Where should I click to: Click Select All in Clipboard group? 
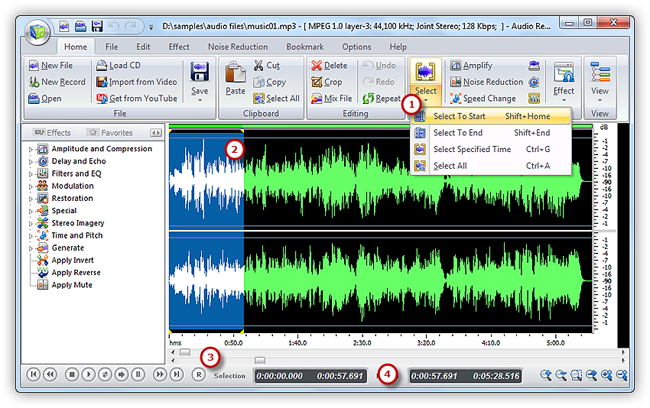point(276,99)
